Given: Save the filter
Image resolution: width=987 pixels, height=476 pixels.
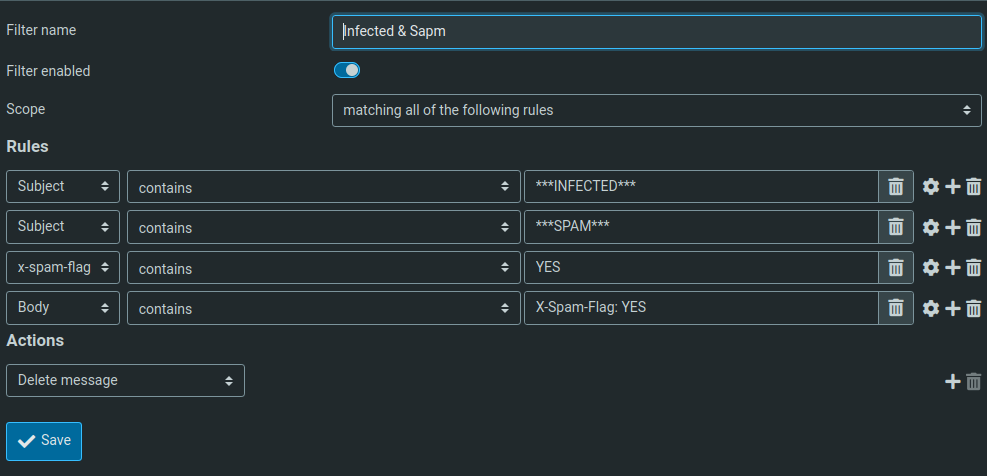Looking at the screenshot, I should pyautogui.click(x=44, y=441).
